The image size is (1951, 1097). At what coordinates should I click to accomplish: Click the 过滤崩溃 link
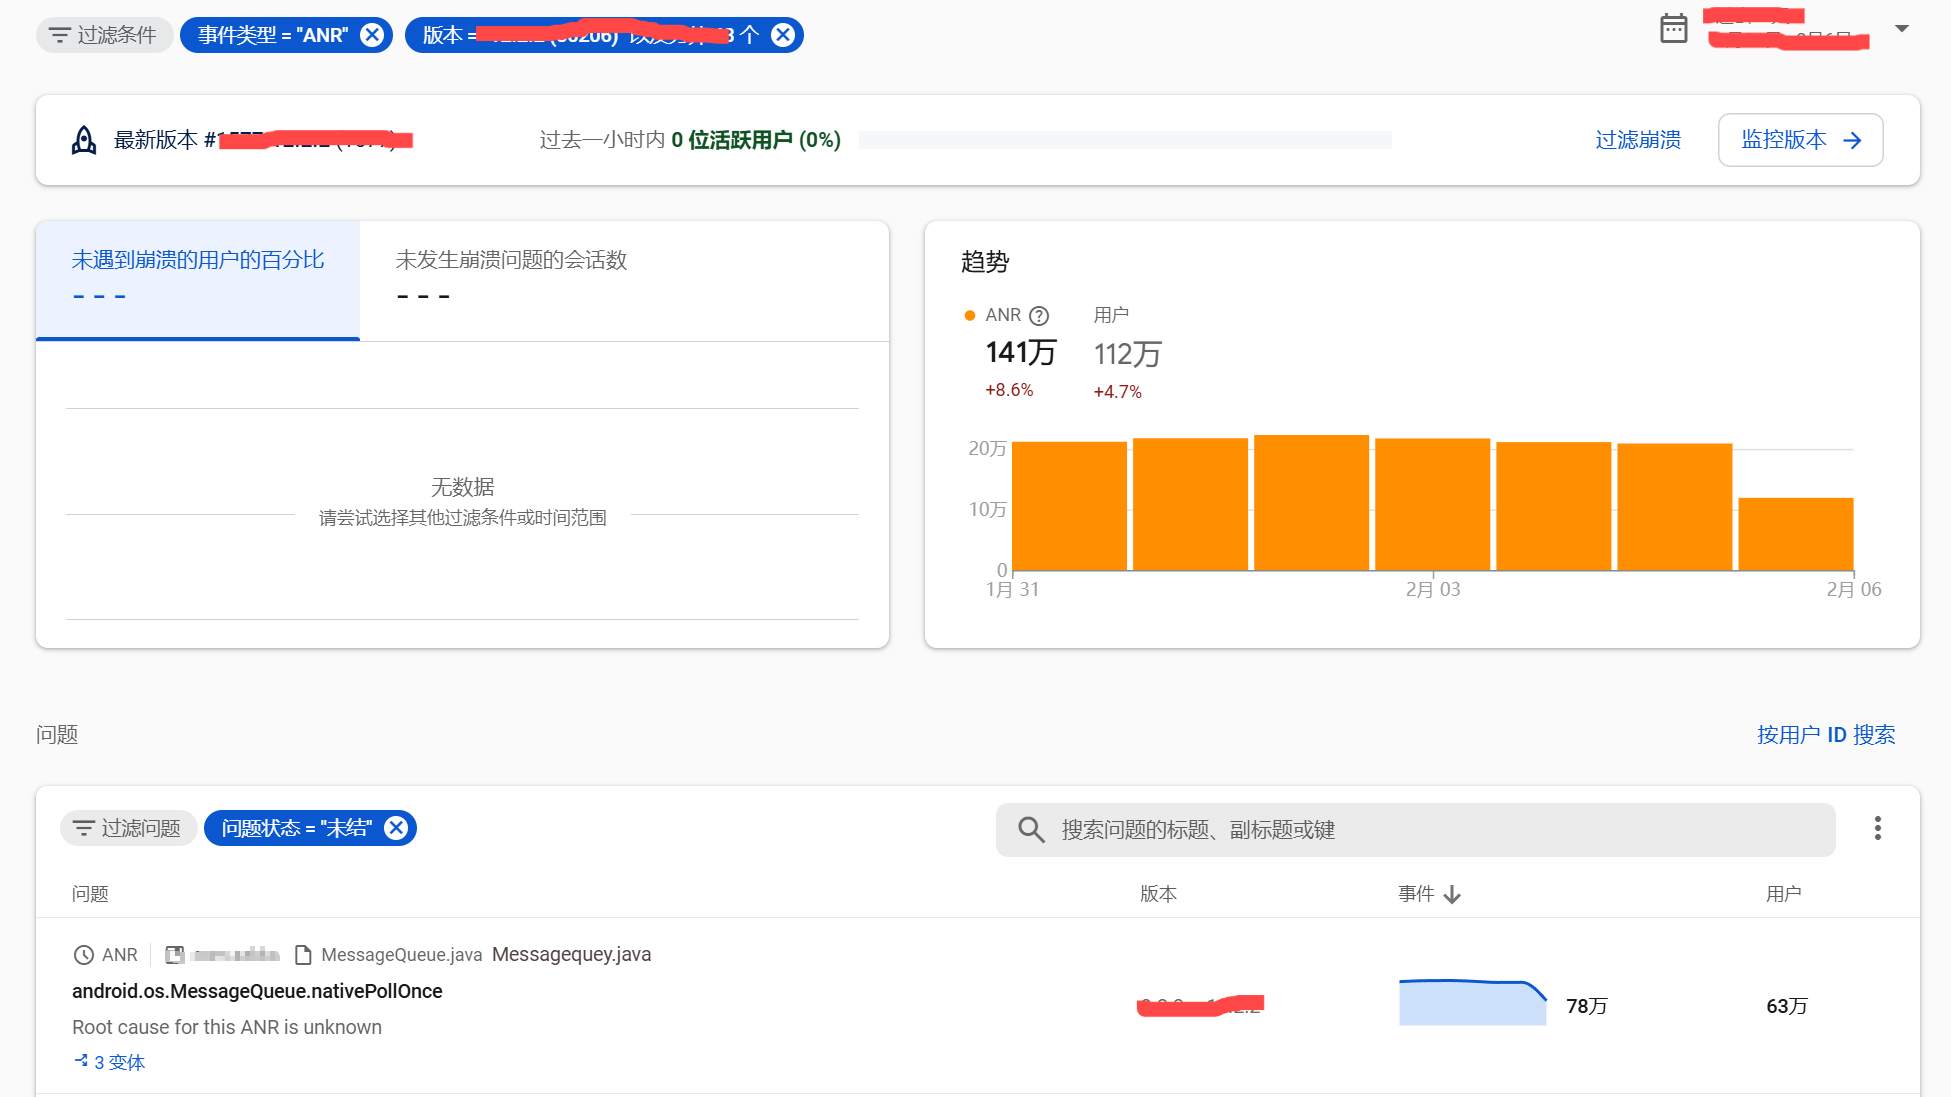(x=1638, y=140)
